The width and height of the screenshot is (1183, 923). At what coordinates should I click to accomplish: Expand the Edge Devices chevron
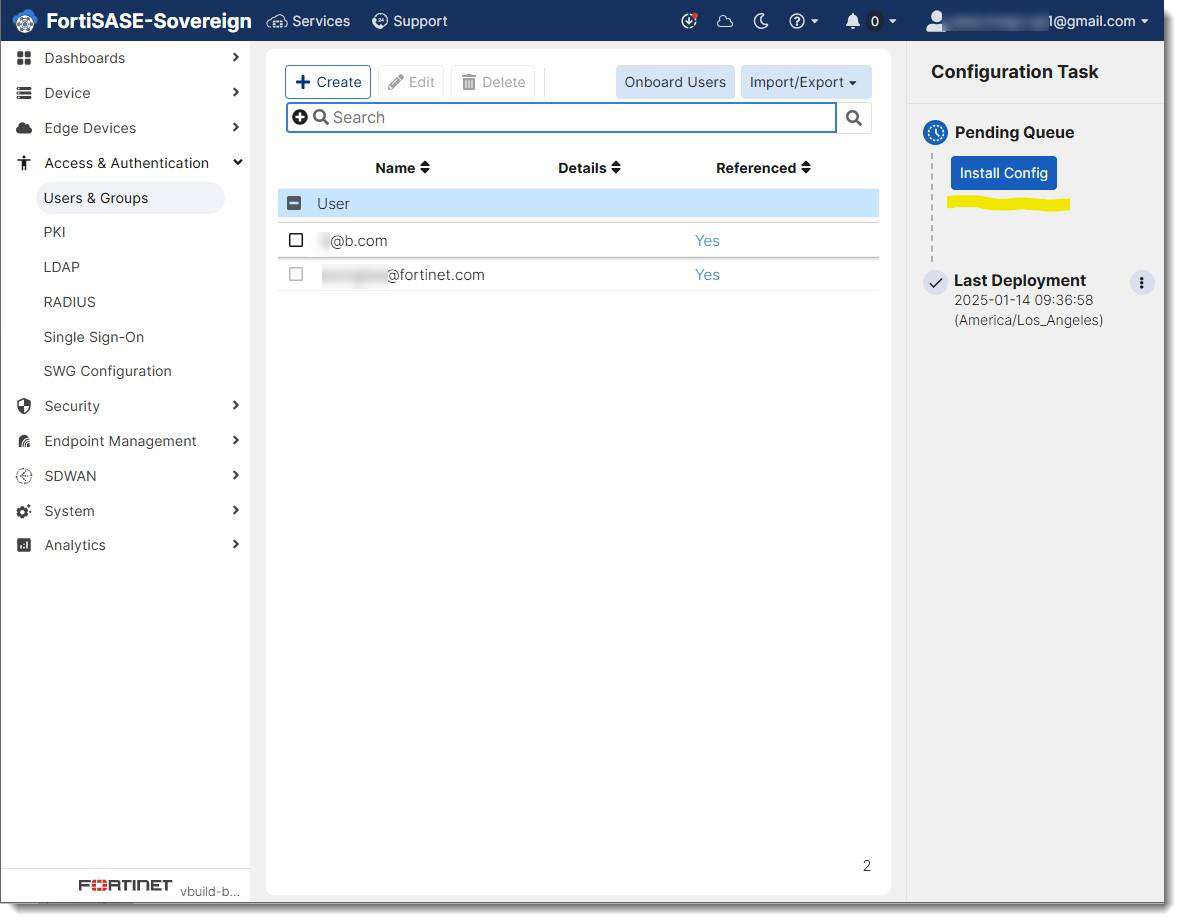(x=235, y=127)
